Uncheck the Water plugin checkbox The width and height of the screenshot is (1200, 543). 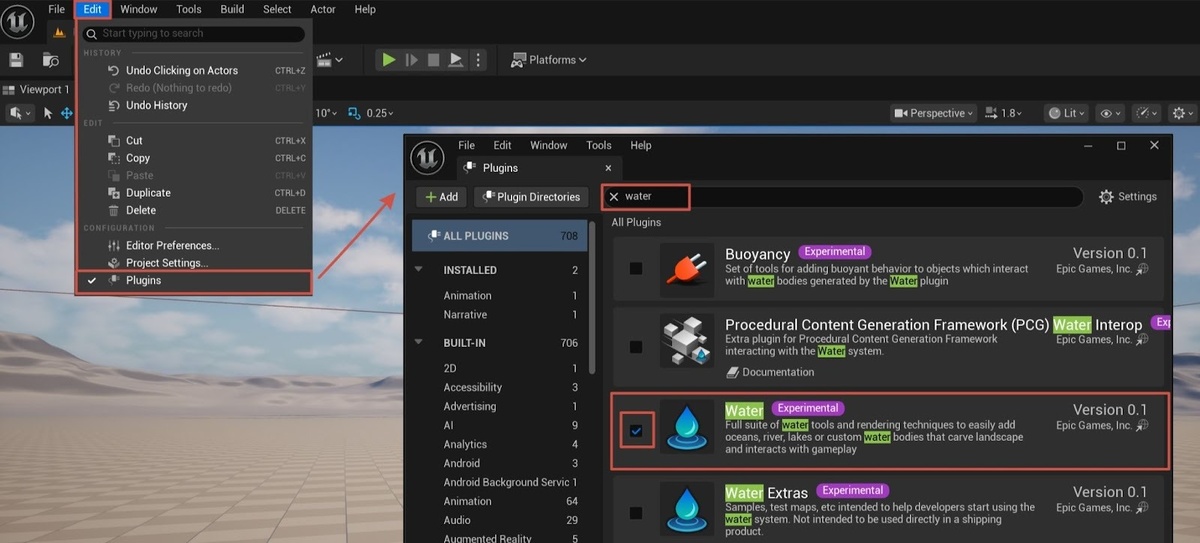click(x=636, y=431)
